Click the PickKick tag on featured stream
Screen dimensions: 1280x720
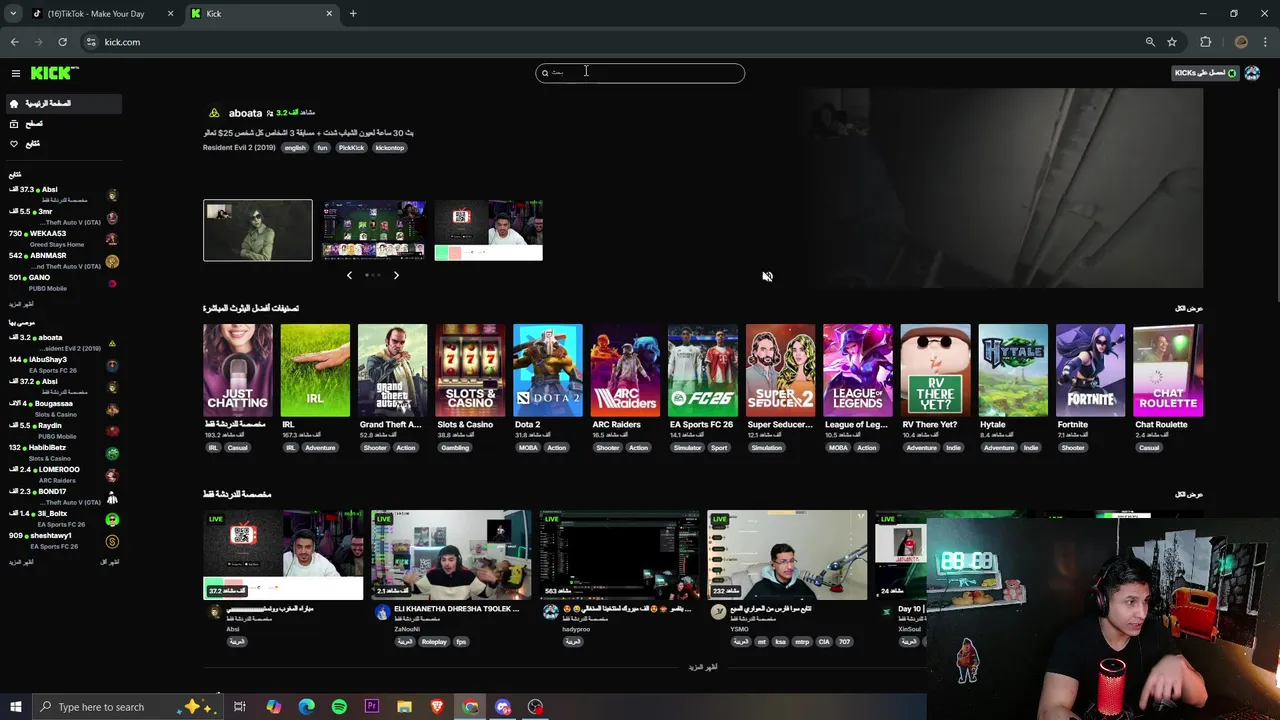tap(351, 148)
